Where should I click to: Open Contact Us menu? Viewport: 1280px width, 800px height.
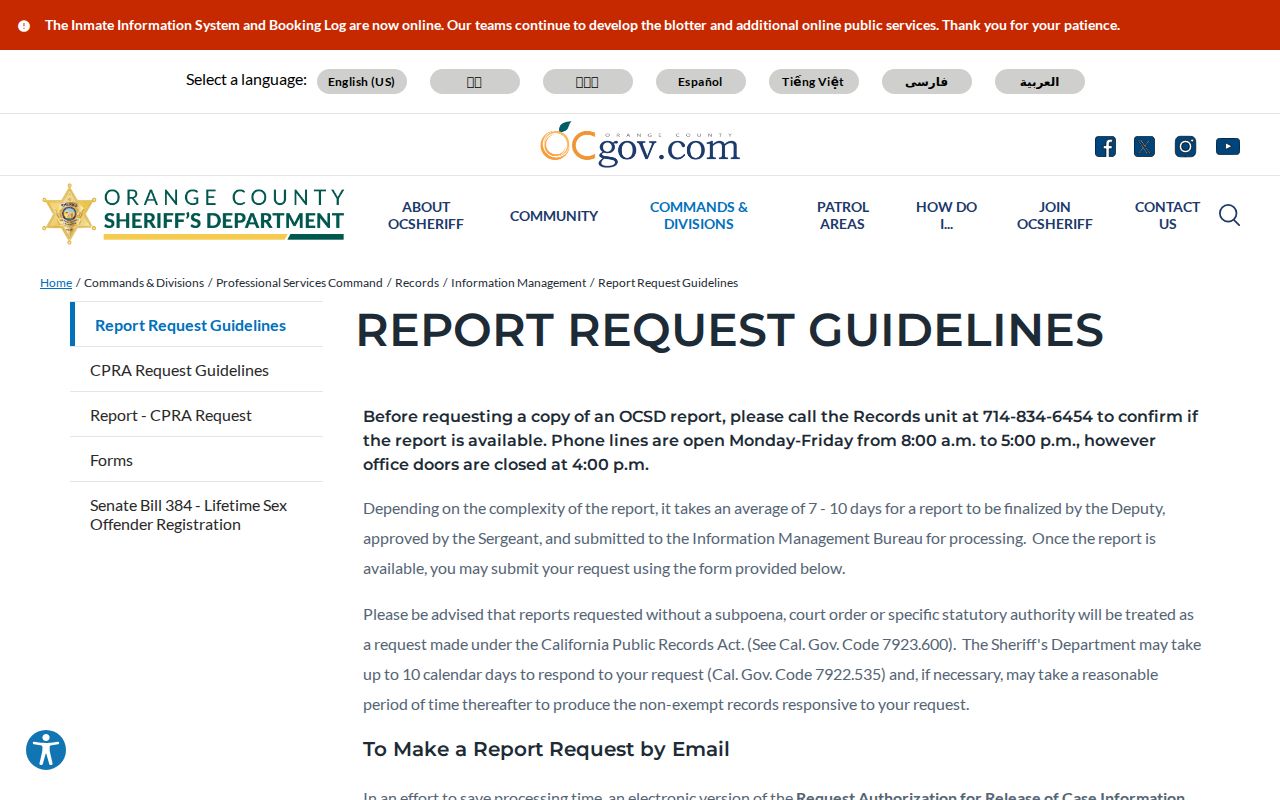pos(1167,216)
